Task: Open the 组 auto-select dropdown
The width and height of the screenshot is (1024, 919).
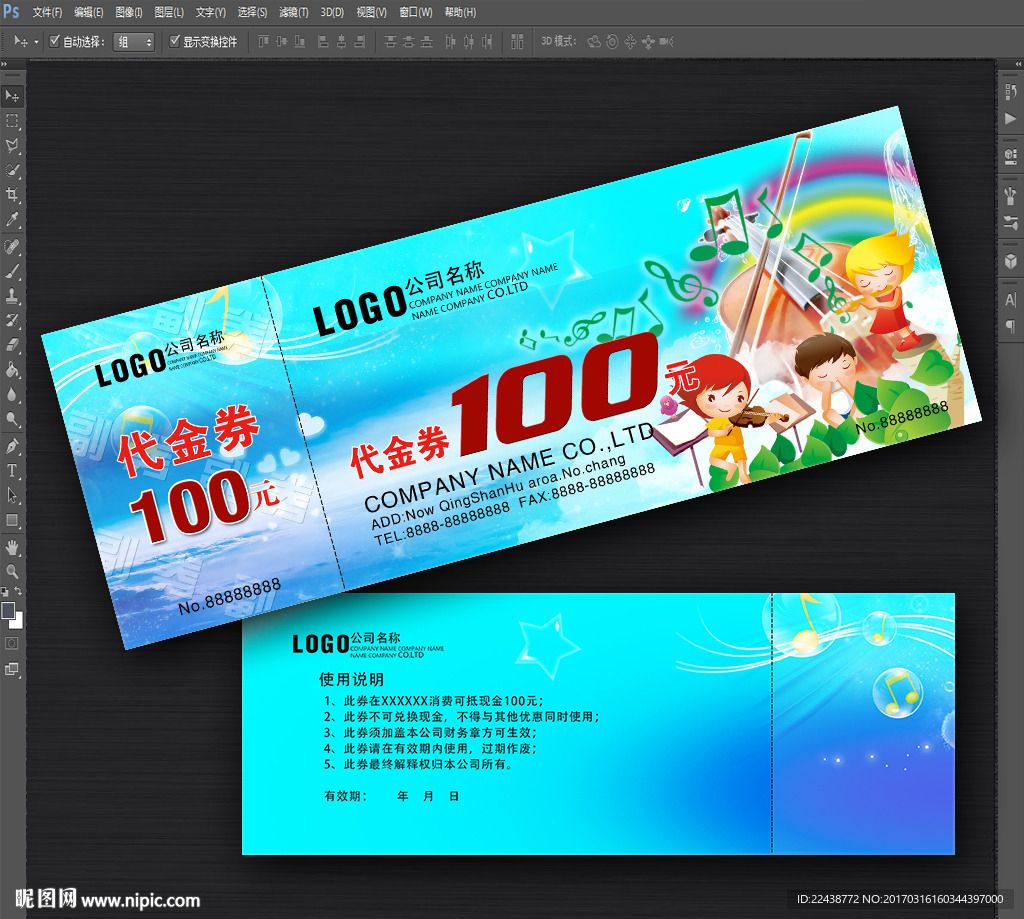Action: (134, 42)
